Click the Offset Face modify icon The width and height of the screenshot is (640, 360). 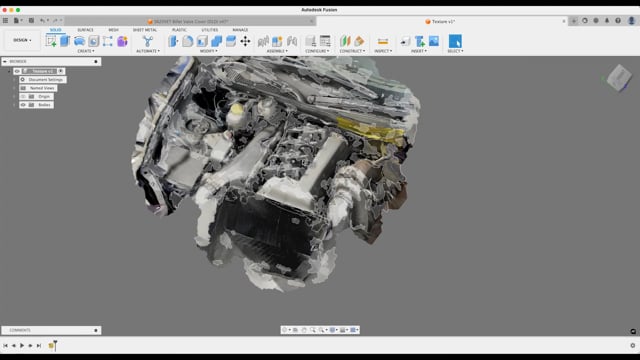(x=231, y=41)
